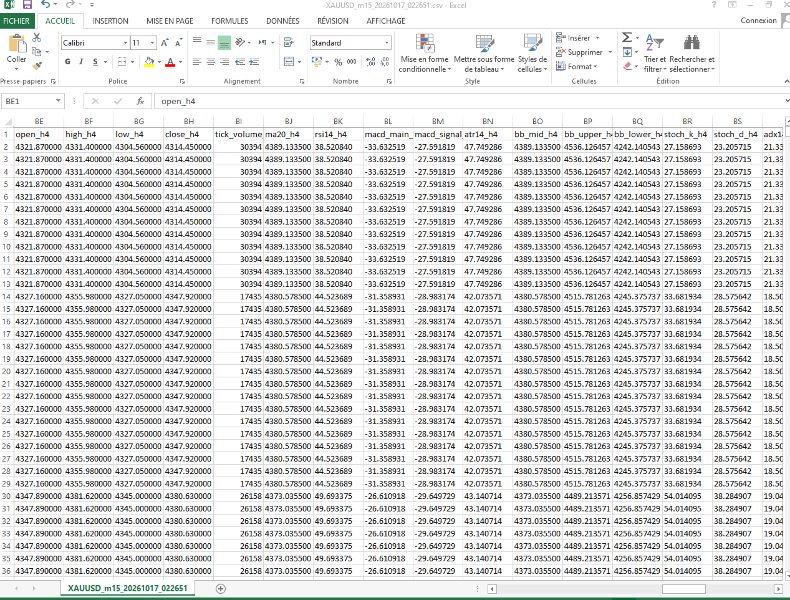Click merge and center icon
Screen dimensions: 790x600
(289, 61)
